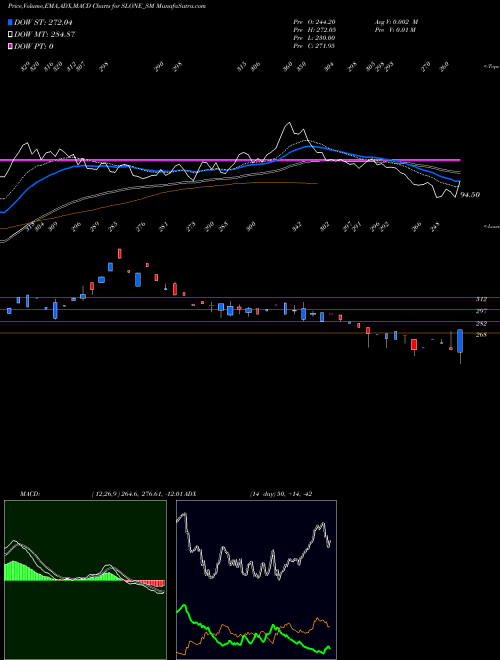
Task: Click the 'MACD:' panel heading
Action: click(x=30, y=494)
